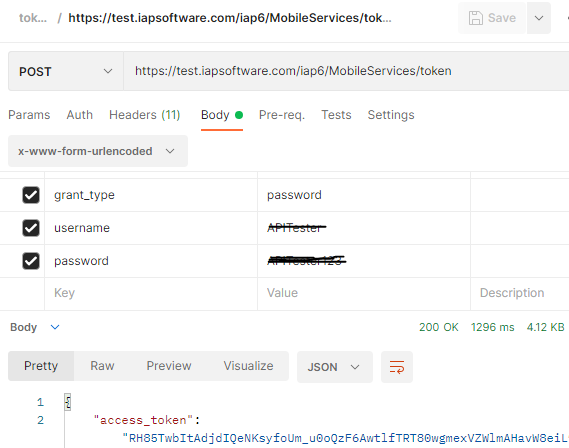Click line number 2 in response
The width and height of the screenshot is (569, 448).
tap(40, 420)
